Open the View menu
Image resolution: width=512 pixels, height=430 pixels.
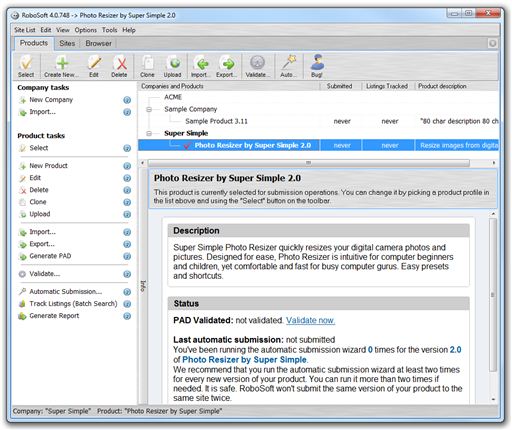[63, 30]
